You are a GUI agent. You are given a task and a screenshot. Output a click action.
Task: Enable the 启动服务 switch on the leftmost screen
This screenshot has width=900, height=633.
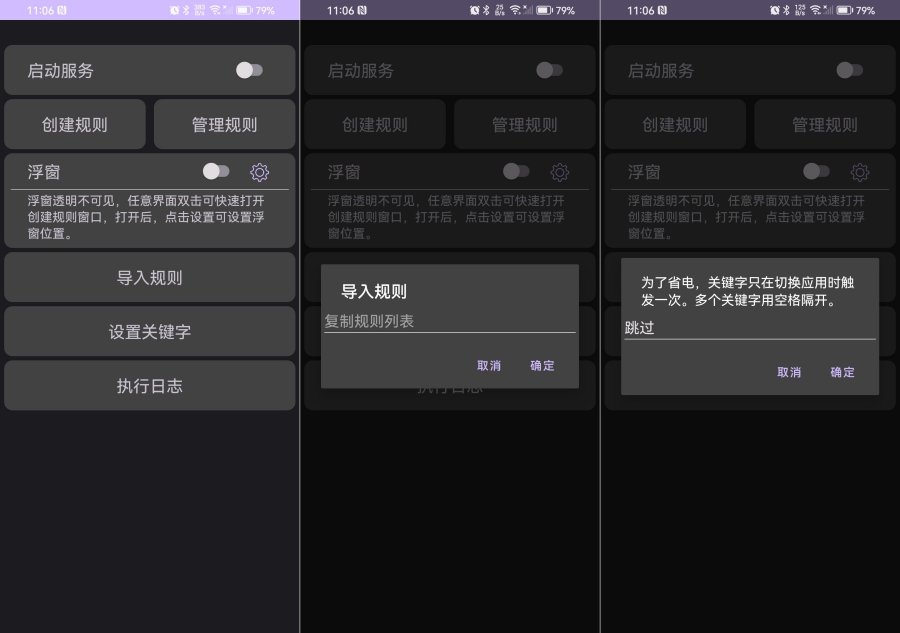pyautogui.click(x=249, y=70)
